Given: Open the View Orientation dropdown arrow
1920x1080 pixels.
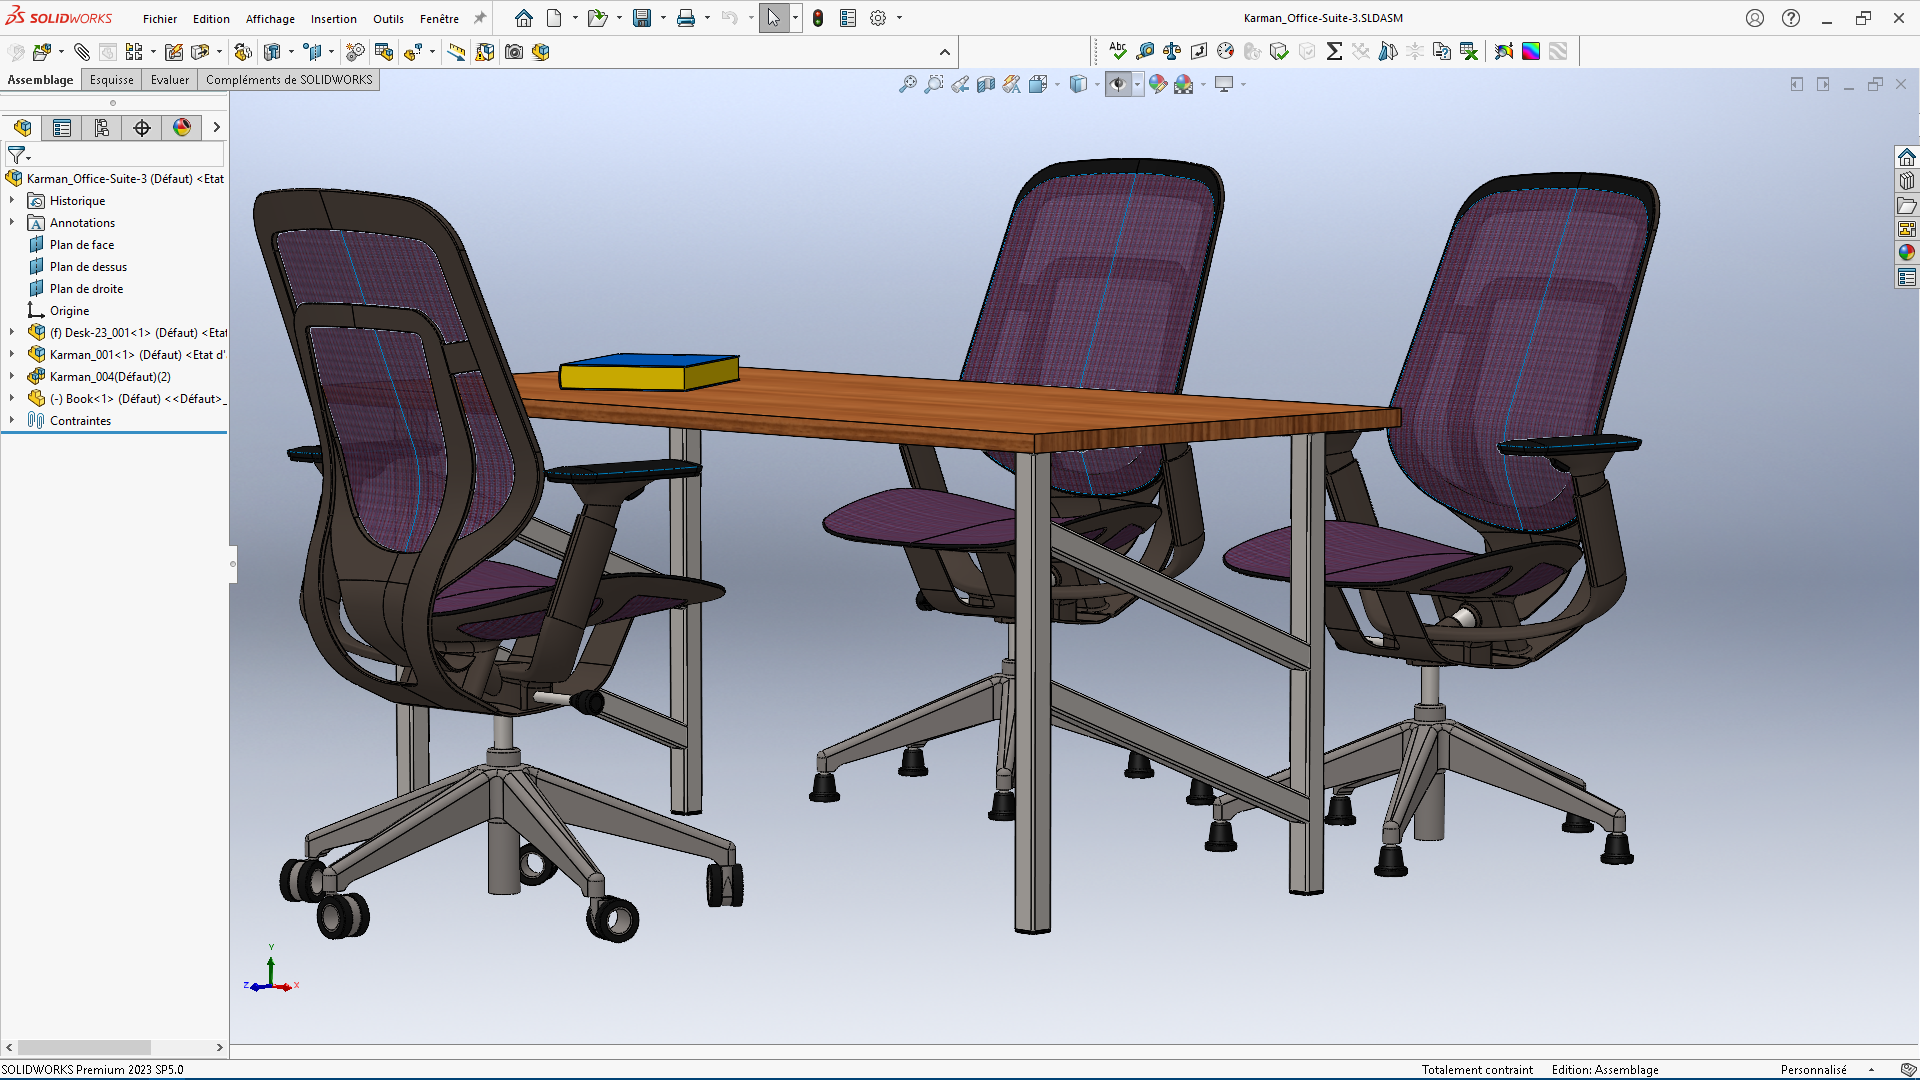Looking at the screenshot, I should coord(1058,85).
